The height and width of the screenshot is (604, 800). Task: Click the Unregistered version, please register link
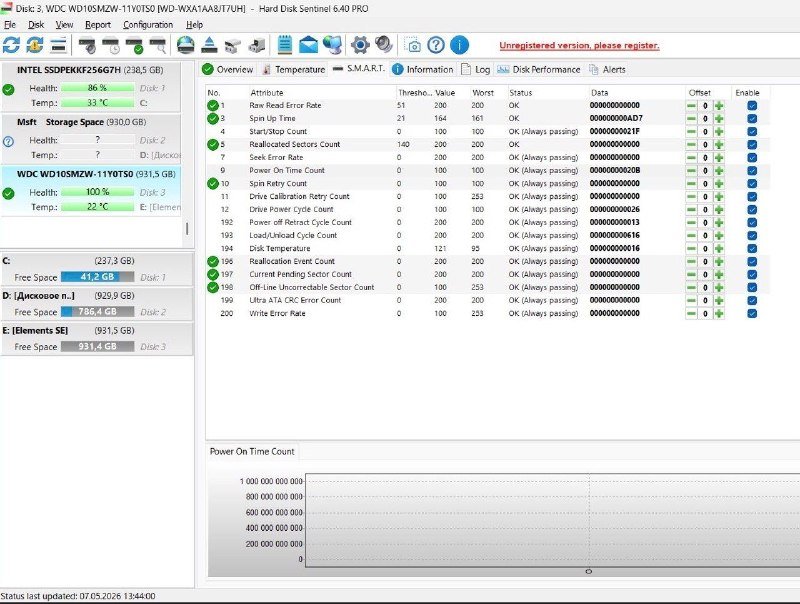pyautogui.click(x=579, y=45)
